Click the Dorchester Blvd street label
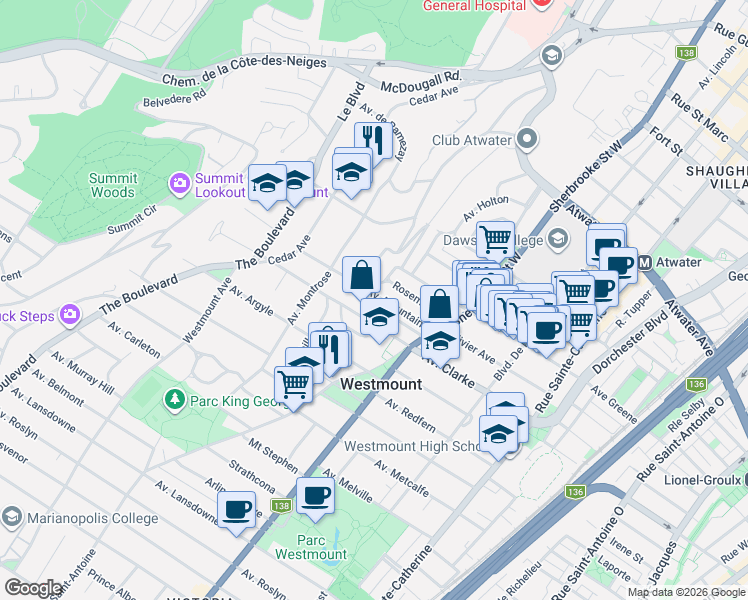 coord(629,342)
